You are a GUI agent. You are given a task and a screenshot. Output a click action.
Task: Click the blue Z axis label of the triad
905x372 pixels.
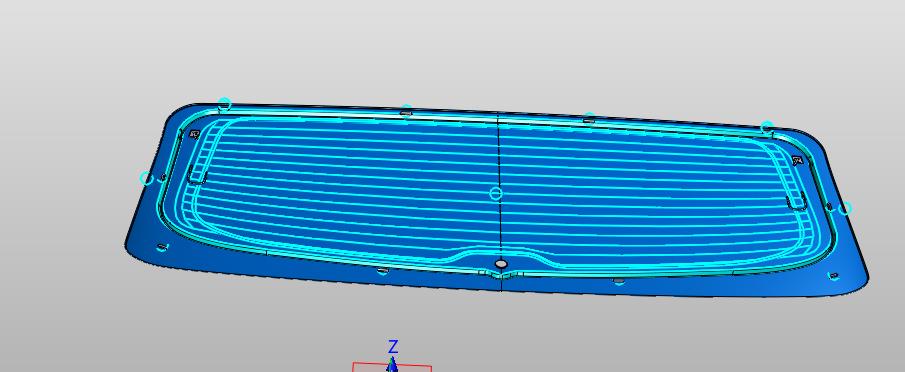tap(393, 347)
